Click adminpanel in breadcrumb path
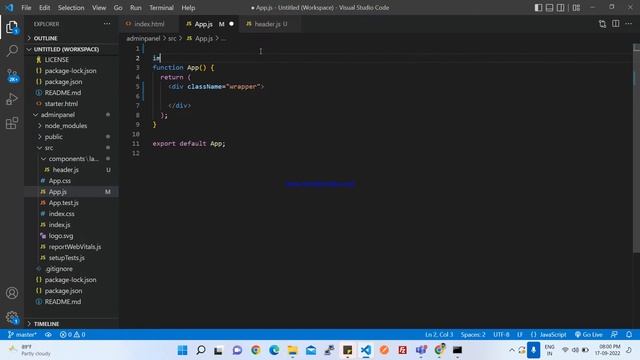Viewport: 640px width, 360px height. pyautogui.click(x=143, y=38)
